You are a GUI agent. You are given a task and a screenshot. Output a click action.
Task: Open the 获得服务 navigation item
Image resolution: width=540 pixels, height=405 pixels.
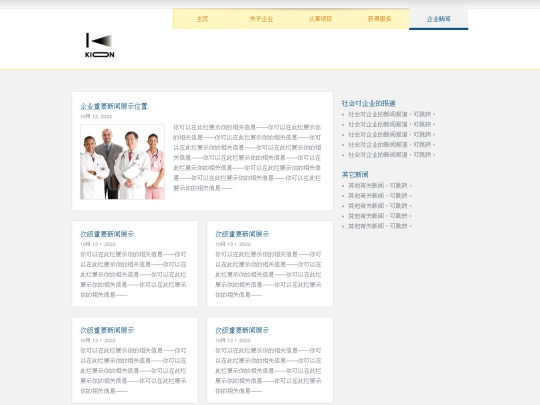[379, 19]
